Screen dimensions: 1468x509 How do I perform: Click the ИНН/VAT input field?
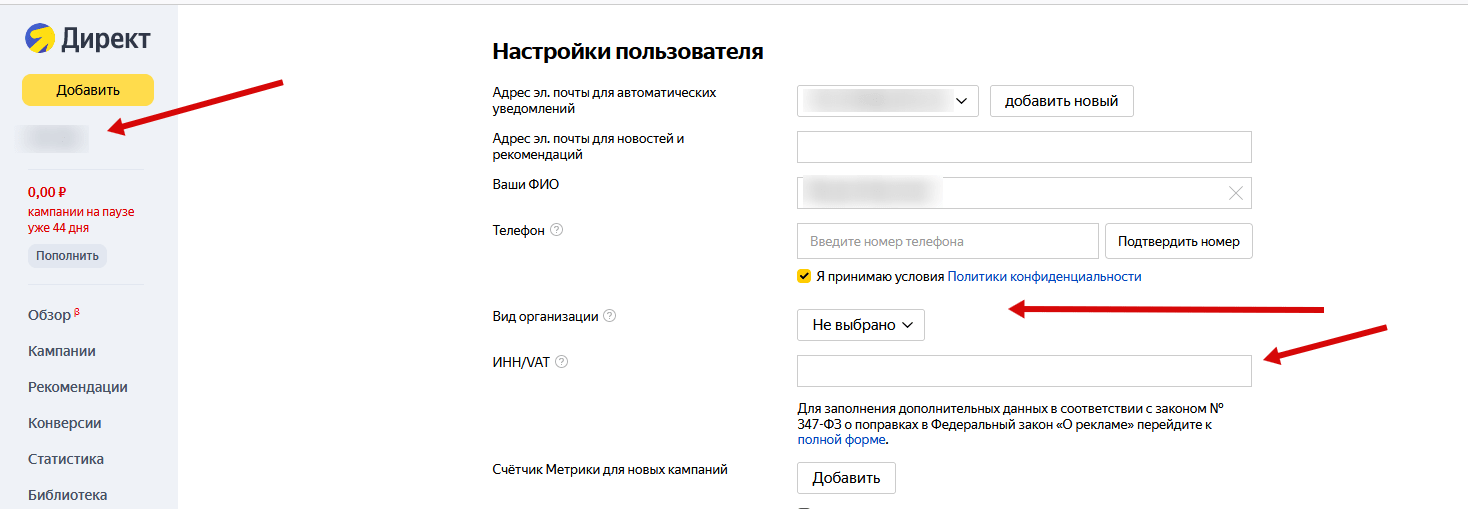1024,371
